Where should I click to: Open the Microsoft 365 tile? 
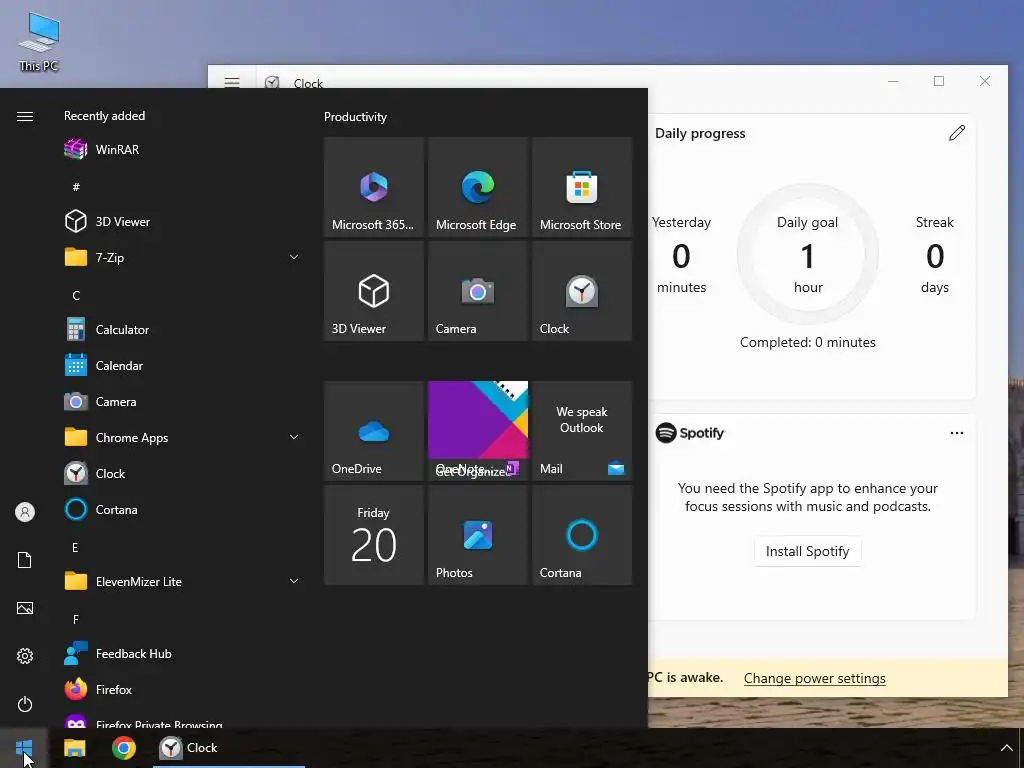374,187
